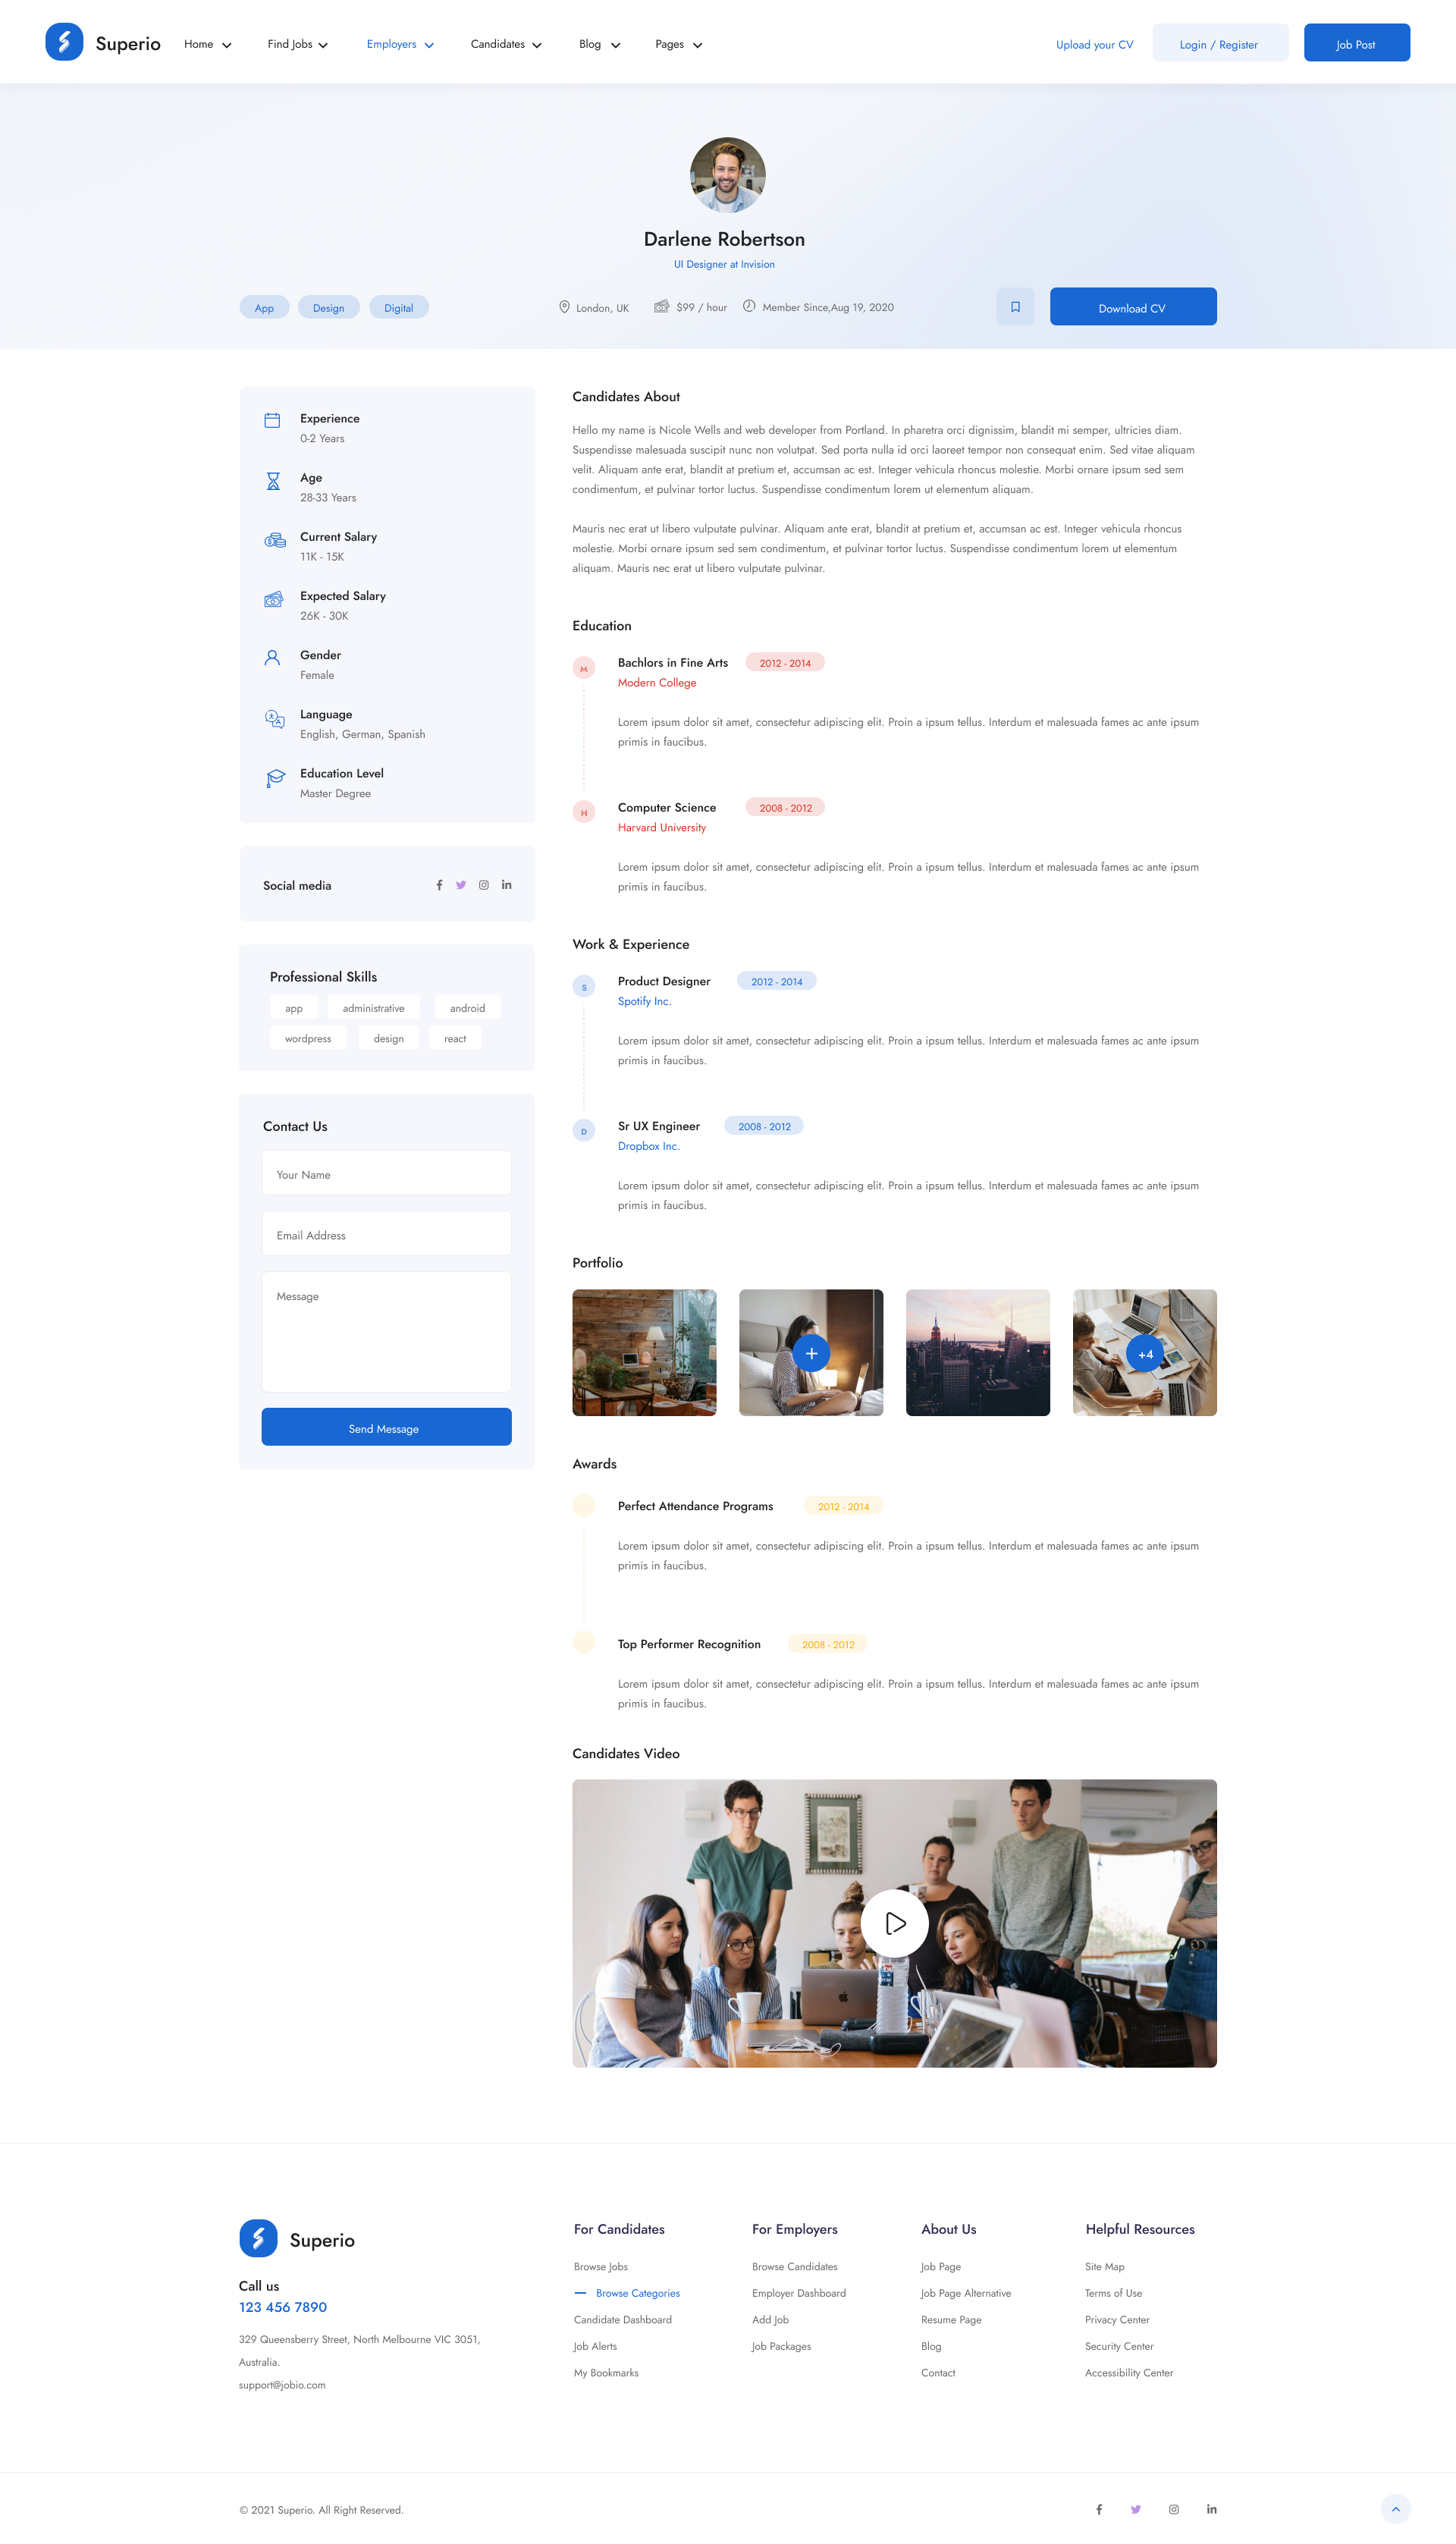The height and width of the screenshot is (2544, 1456).
Task: Open the Twitter link in Social media
Action: point(461,885)
